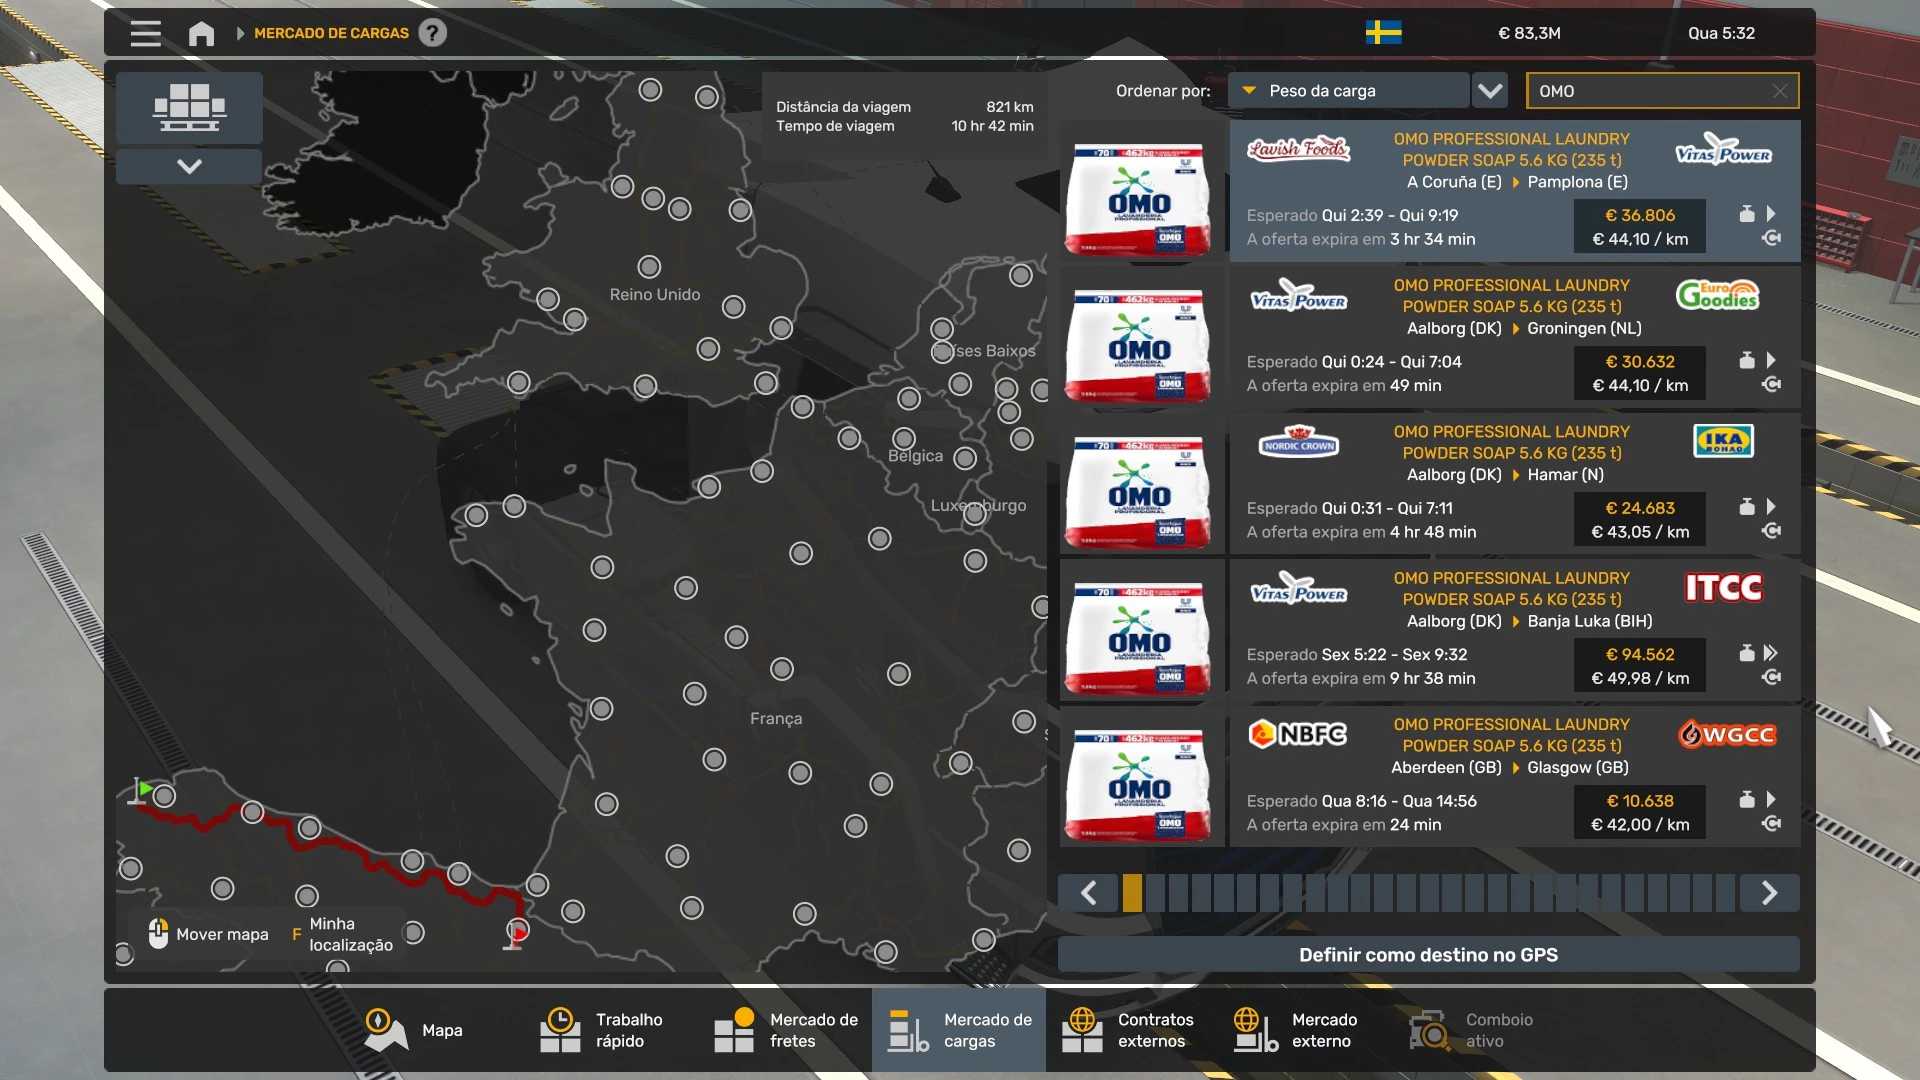Viewport: 1920px width, 1080px height.
Task: Open the Mercado externo tab
Action: coord(1307,1030)
